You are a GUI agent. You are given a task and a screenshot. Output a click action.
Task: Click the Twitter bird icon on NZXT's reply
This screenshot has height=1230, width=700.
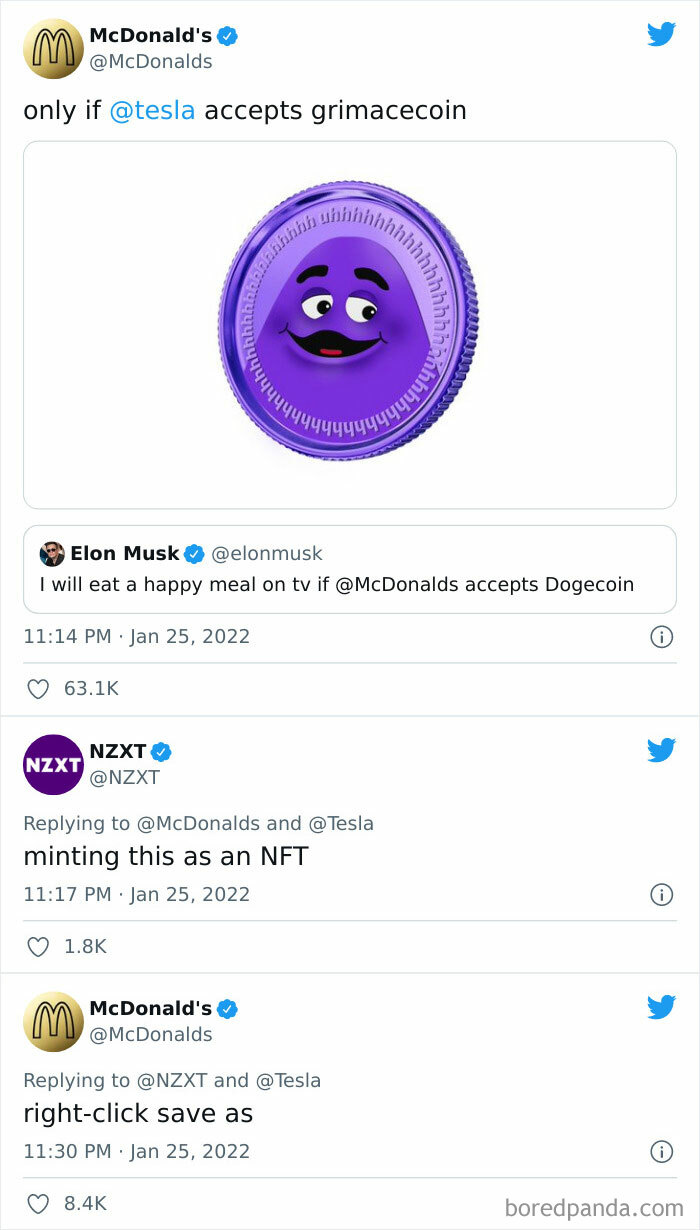coord(662,750)
